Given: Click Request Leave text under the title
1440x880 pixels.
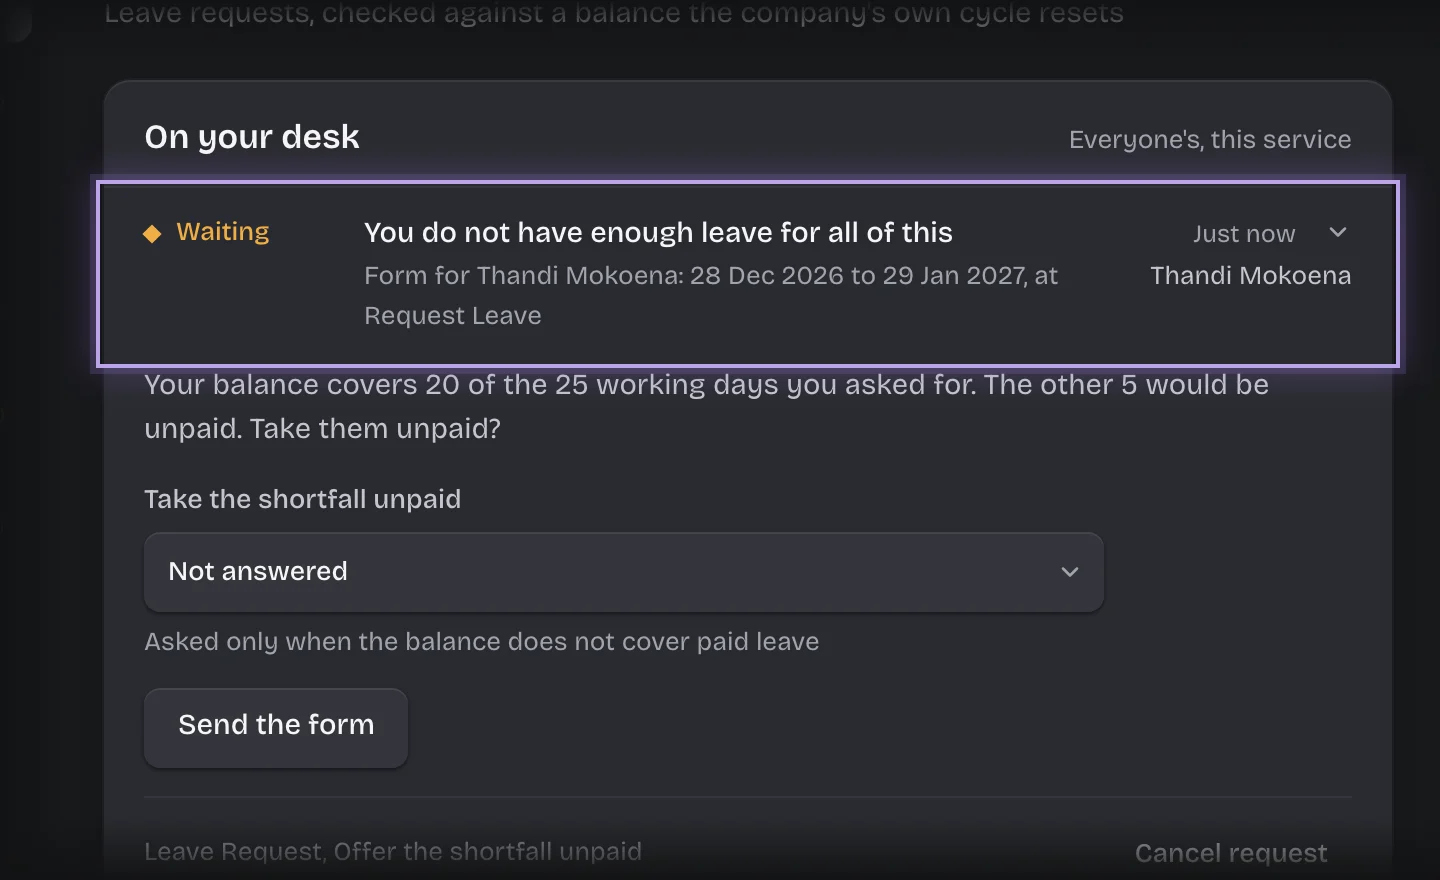Looking at the screenshot, I should [x=453, y=315].
